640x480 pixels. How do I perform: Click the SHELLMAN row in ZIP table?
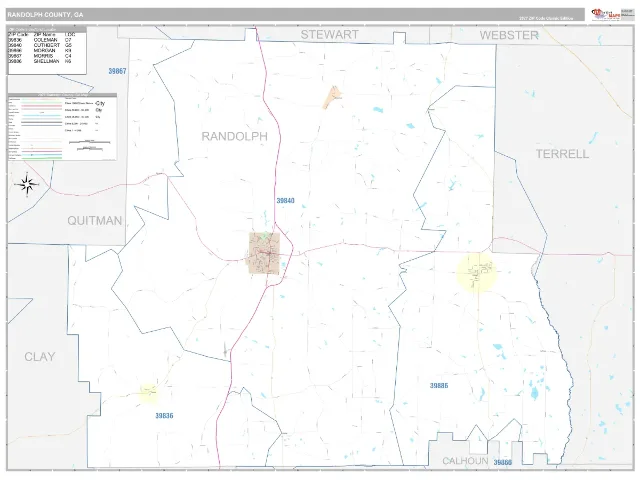[x=40, y=61]
